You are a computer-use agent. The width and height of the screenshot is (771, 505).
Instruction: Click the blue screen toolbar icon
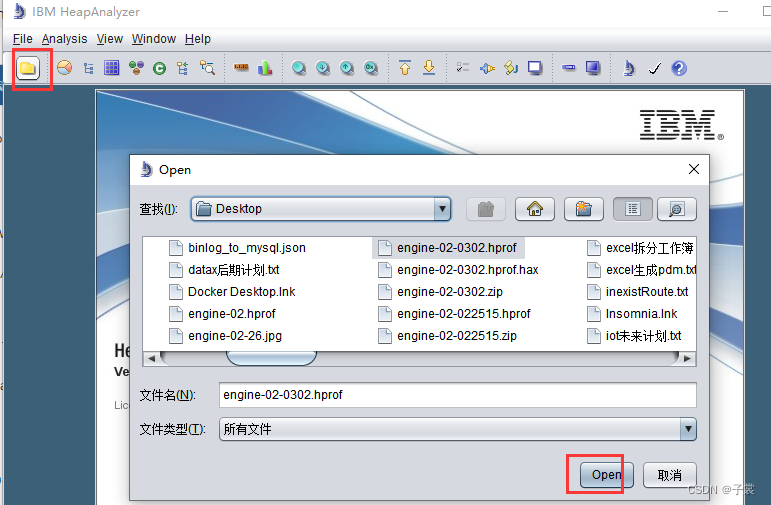[x=593, y=68]
